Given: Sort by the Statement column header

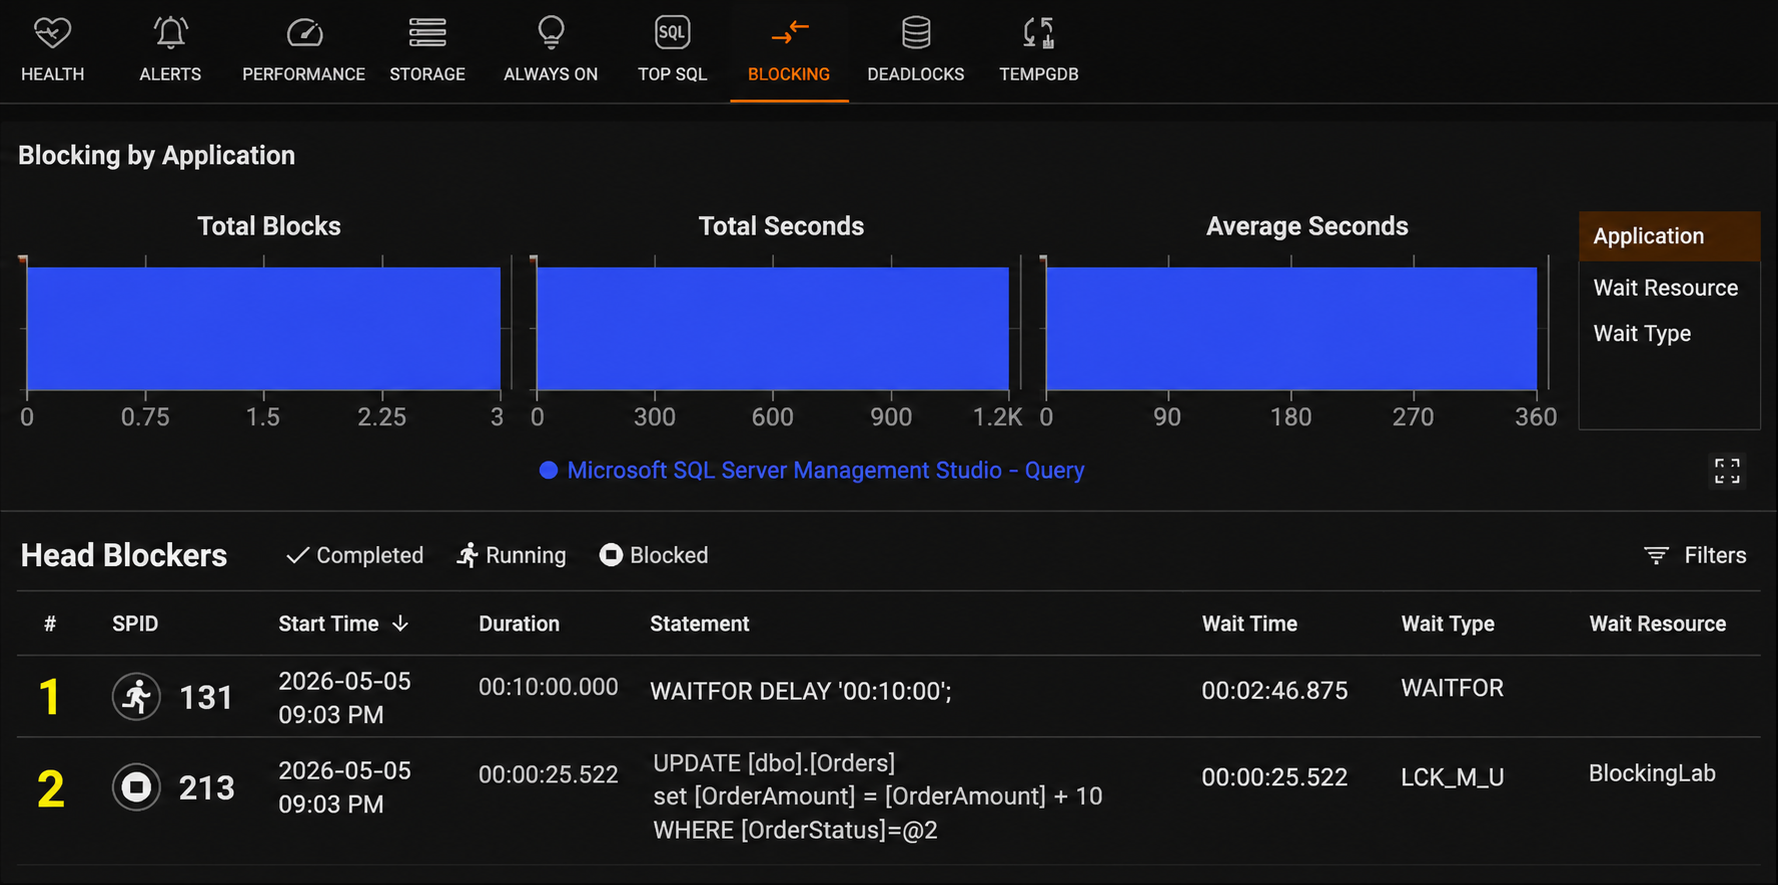Looking at the screenshot, I should click(700, 624).
